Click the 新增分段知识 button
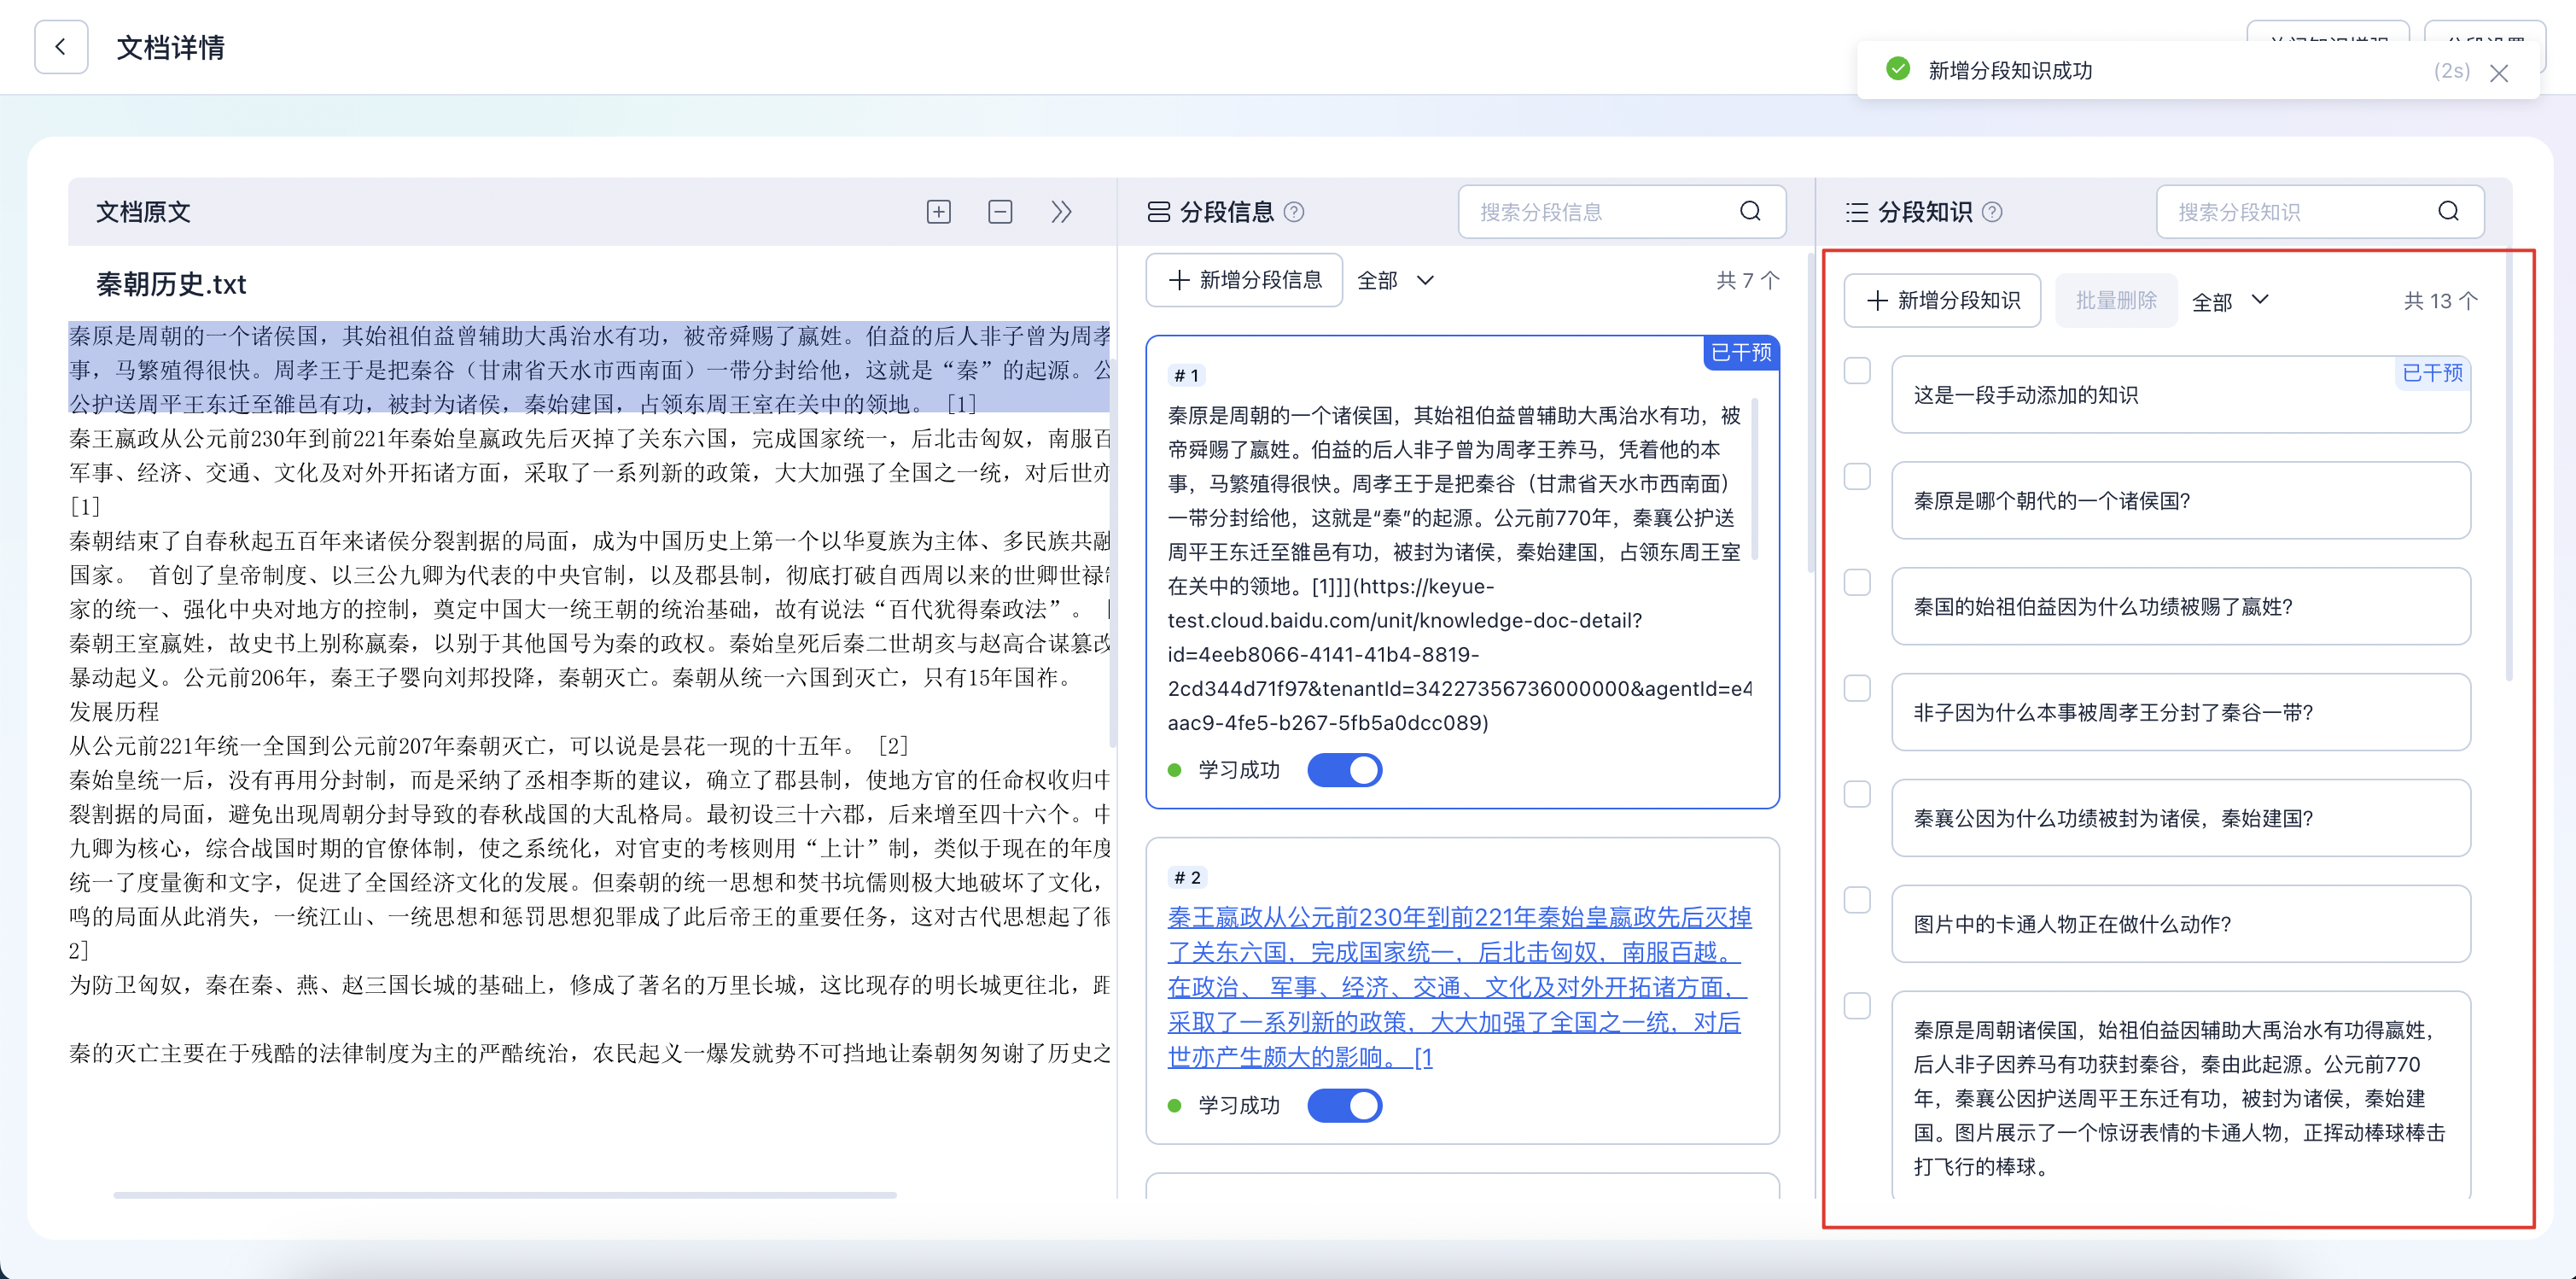 (1942, 300)
